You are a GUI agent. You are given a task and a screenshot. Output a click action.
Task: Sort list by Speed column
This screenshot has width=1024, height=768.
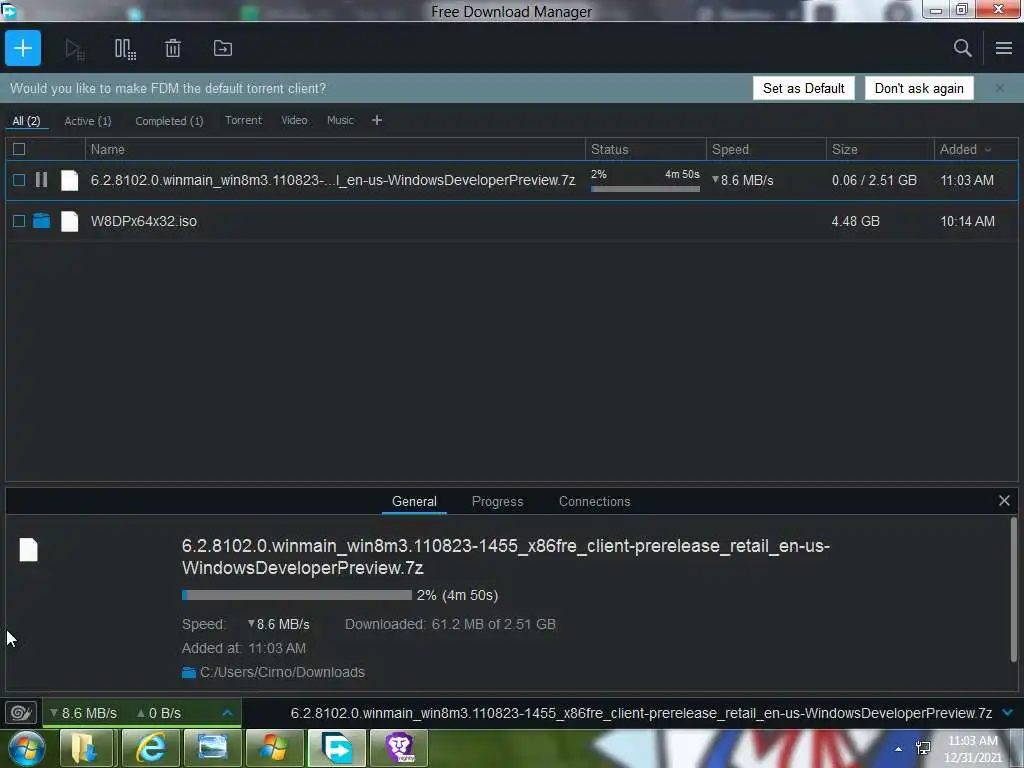pos(766,150)
